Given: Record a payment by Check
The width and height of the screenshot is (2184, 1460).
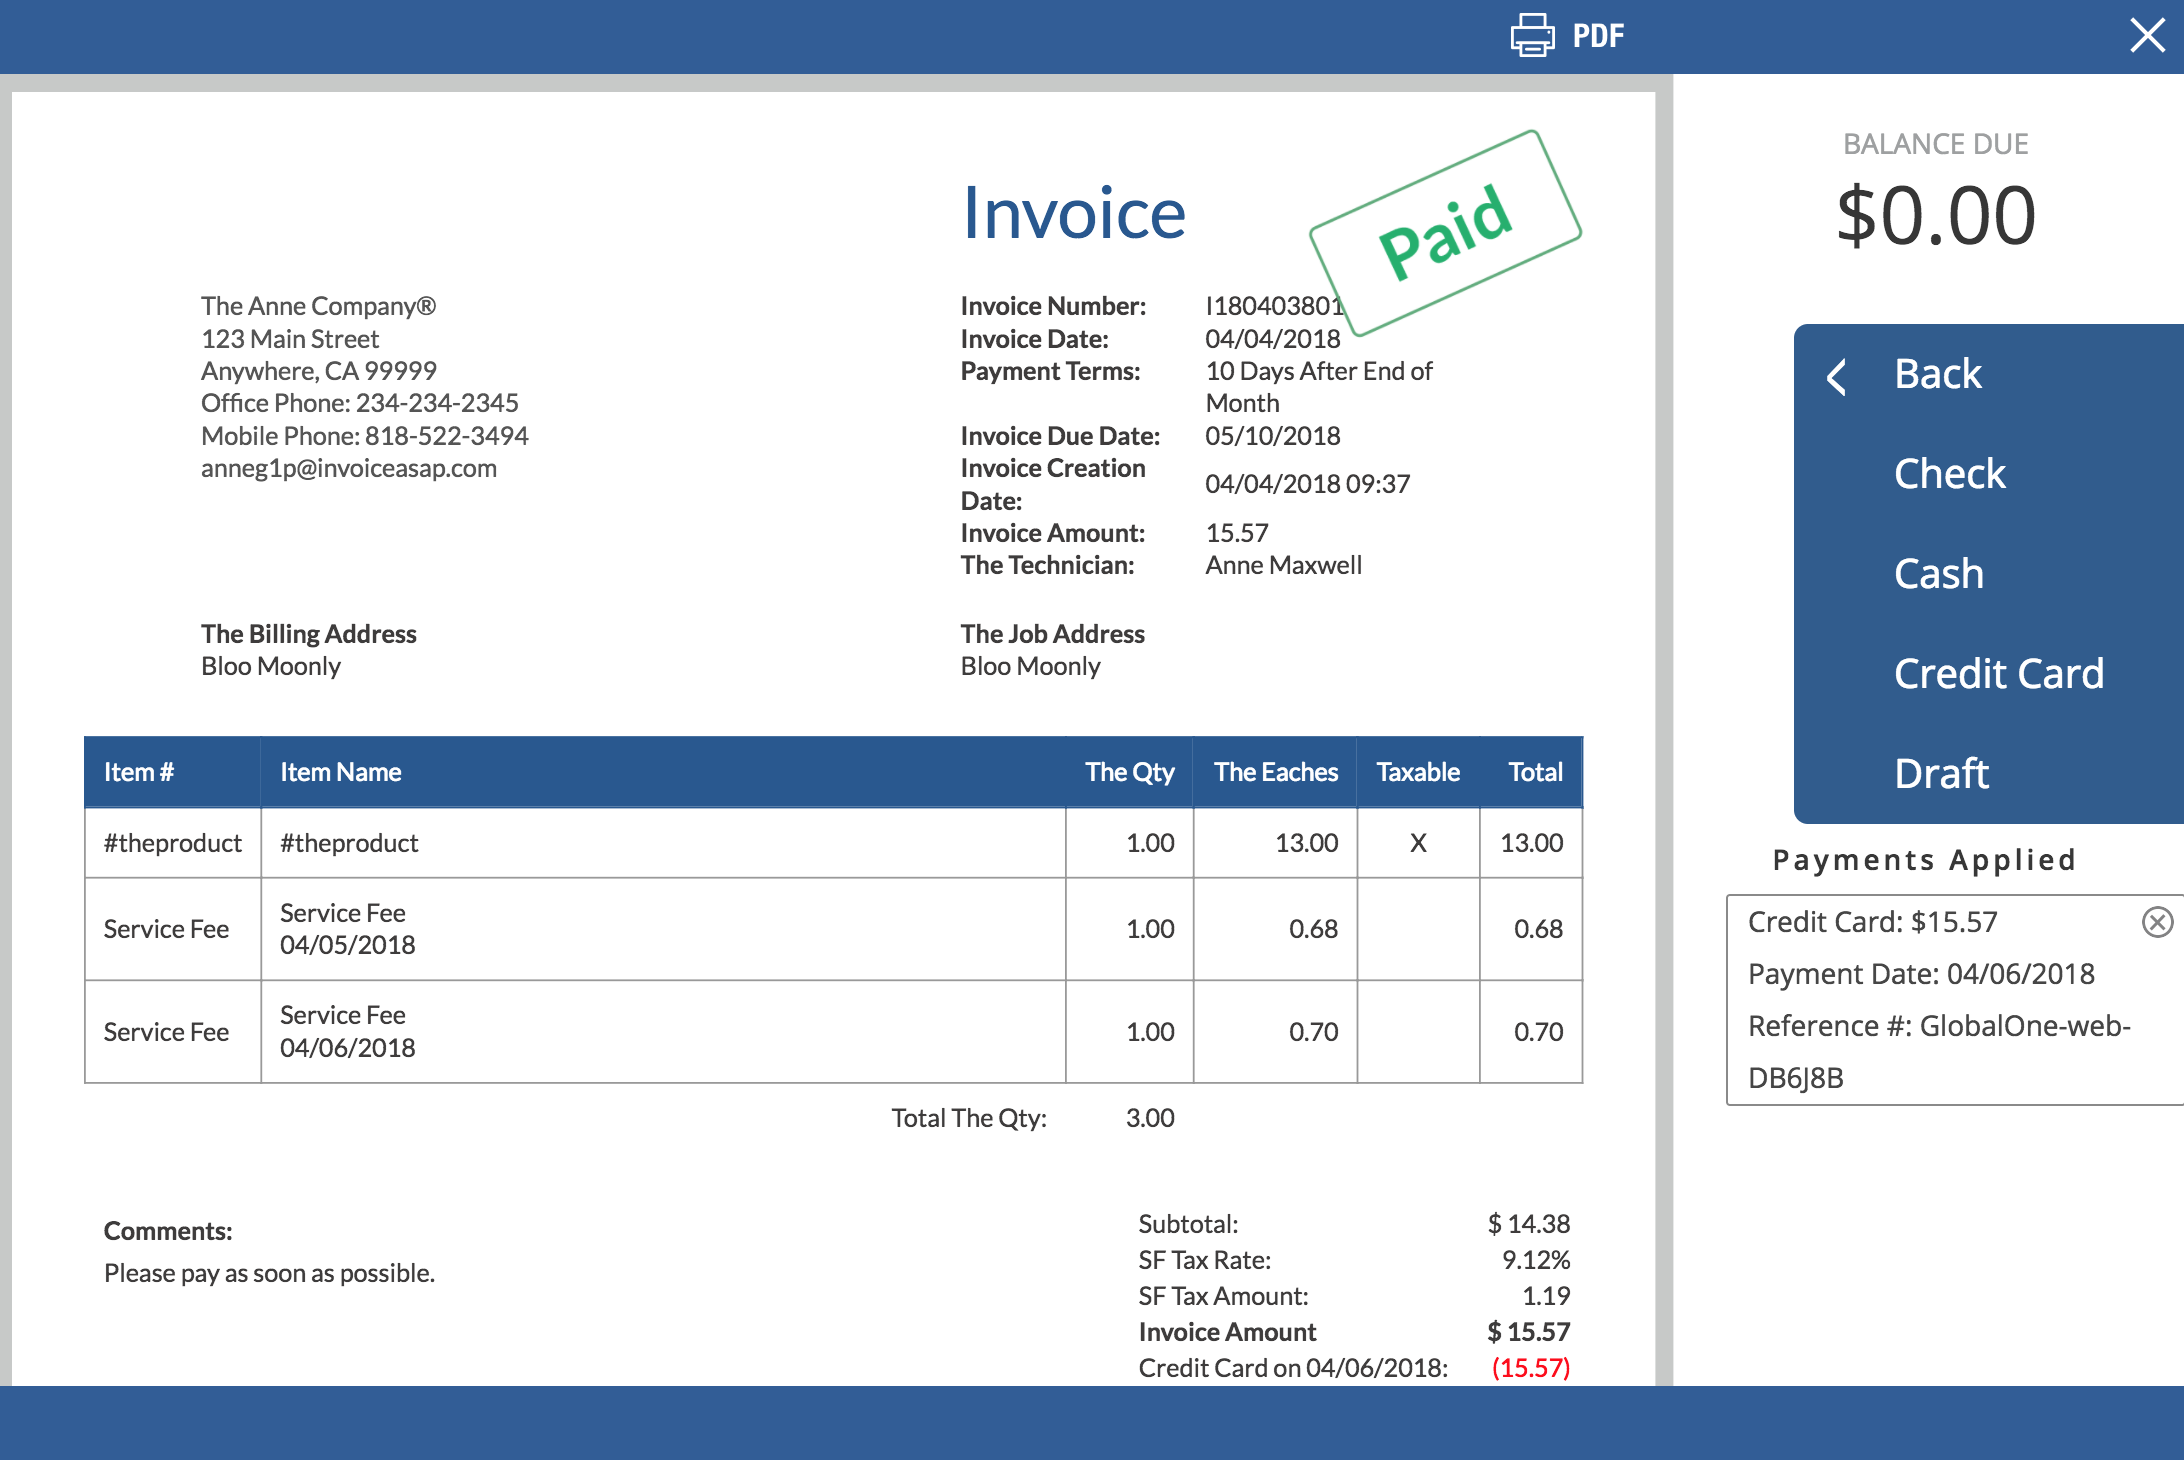Looking at the screenshot, I should pyautogui.click(x=1948, y=473).
